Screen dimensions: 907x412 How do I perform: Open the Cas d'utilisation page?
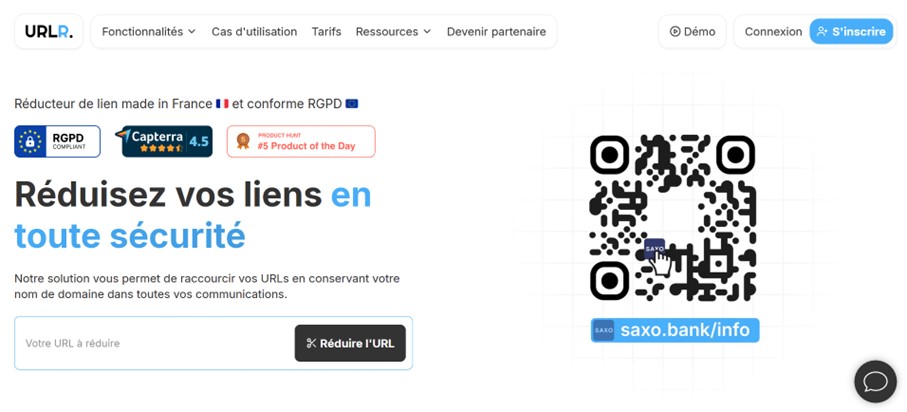(254, 32)
